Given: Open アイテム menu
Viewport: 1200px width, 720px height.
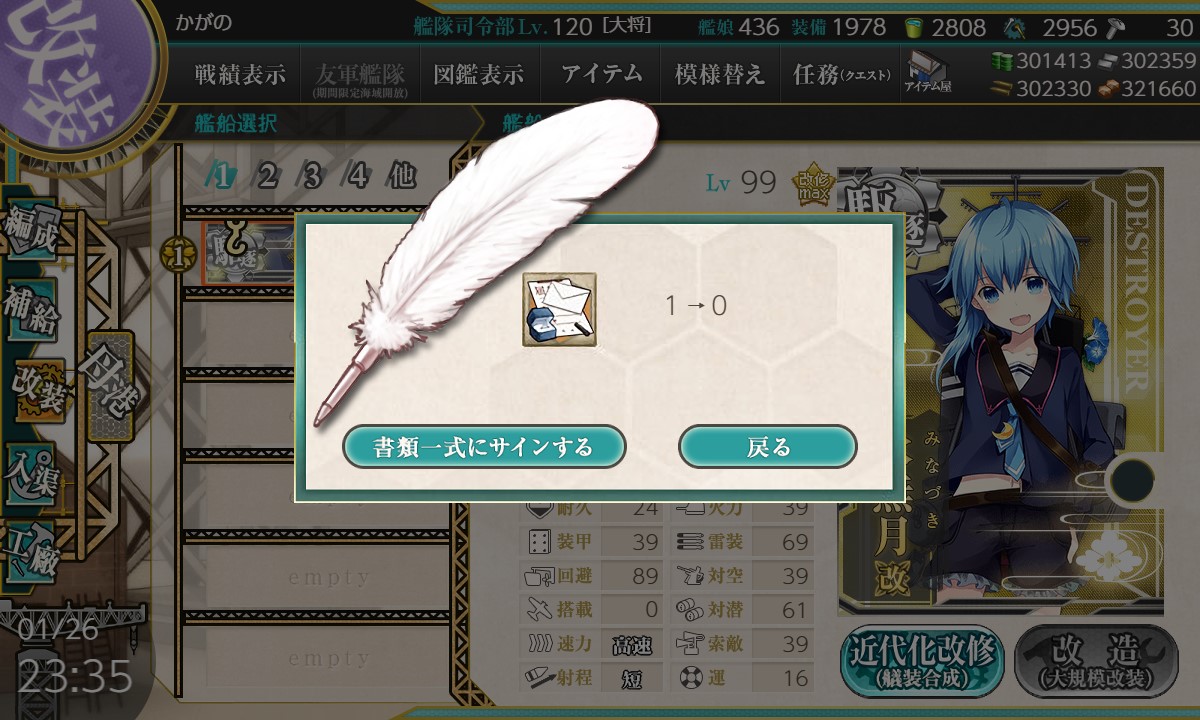Looking at the screenshot, I should point(602,74).
